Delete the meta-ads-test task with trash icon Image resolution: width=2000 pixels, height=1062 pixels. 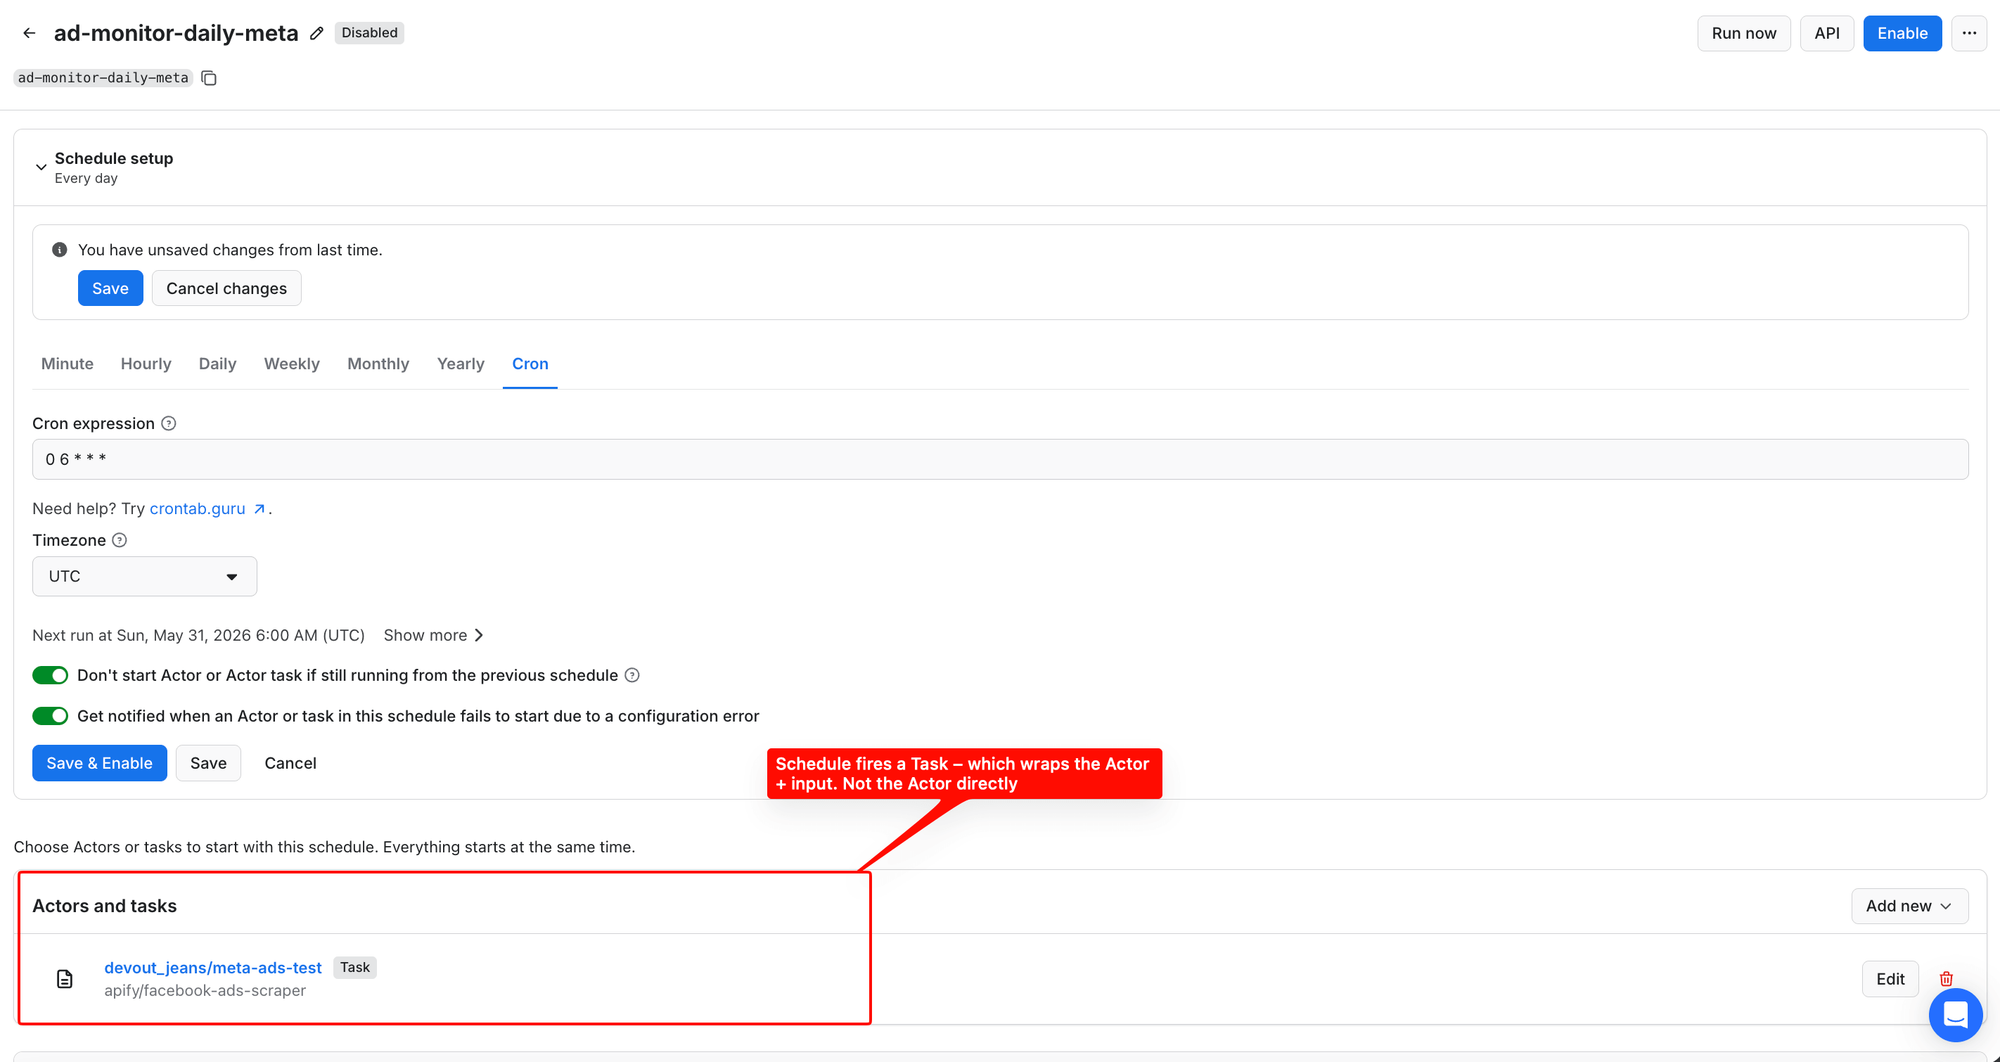pos(1946,979)
